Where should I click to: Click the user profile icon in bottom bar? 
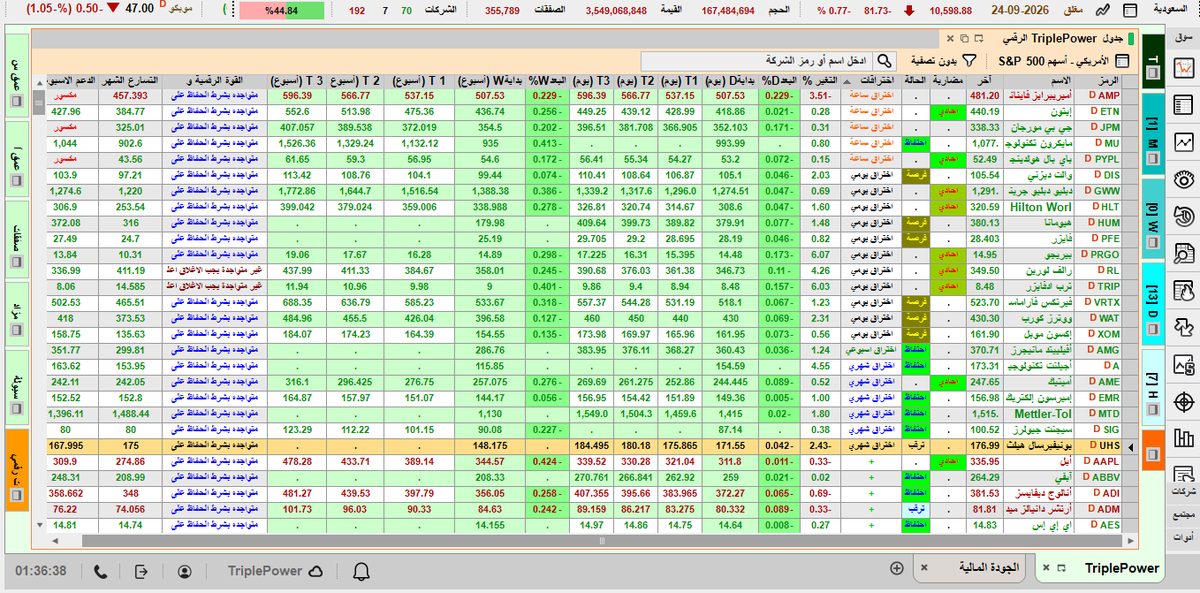click(x=185, y=571)
